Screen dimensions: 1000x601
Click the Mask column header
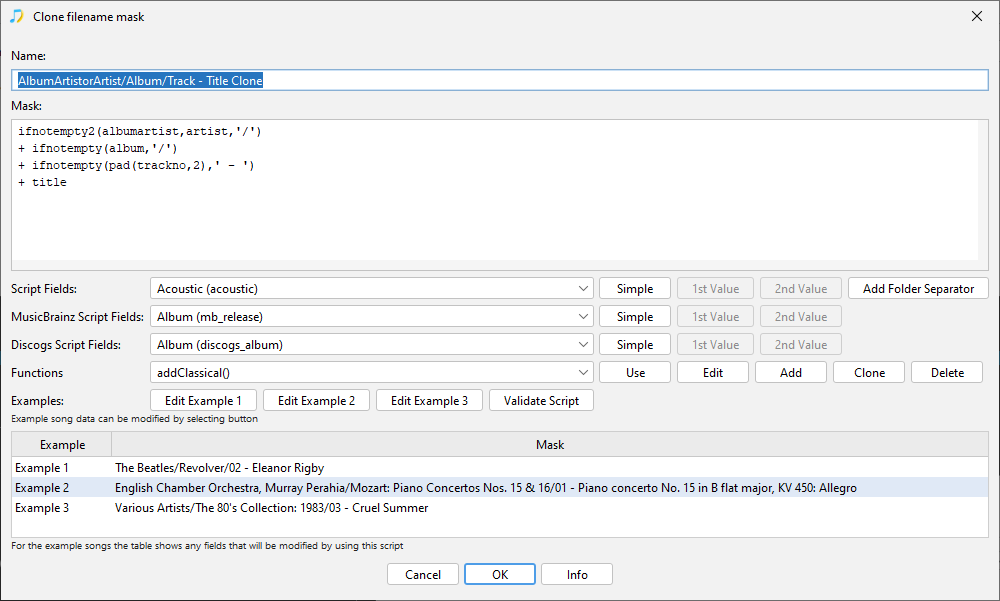click(549, 445)
